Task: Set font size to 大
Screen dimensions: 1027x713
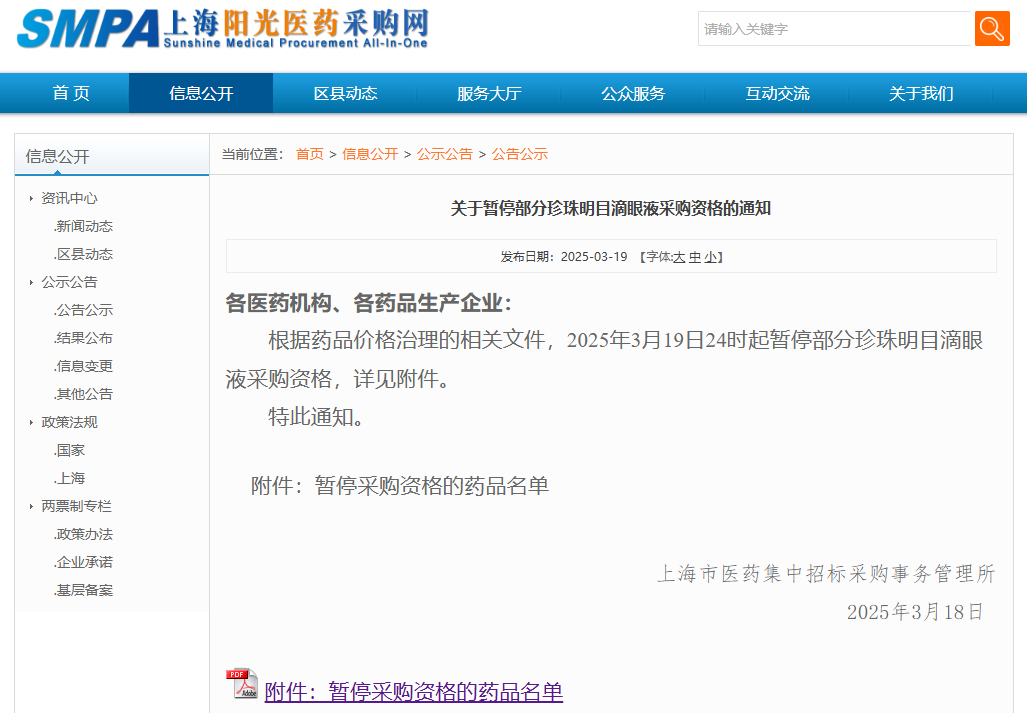Action: point(679,257)
